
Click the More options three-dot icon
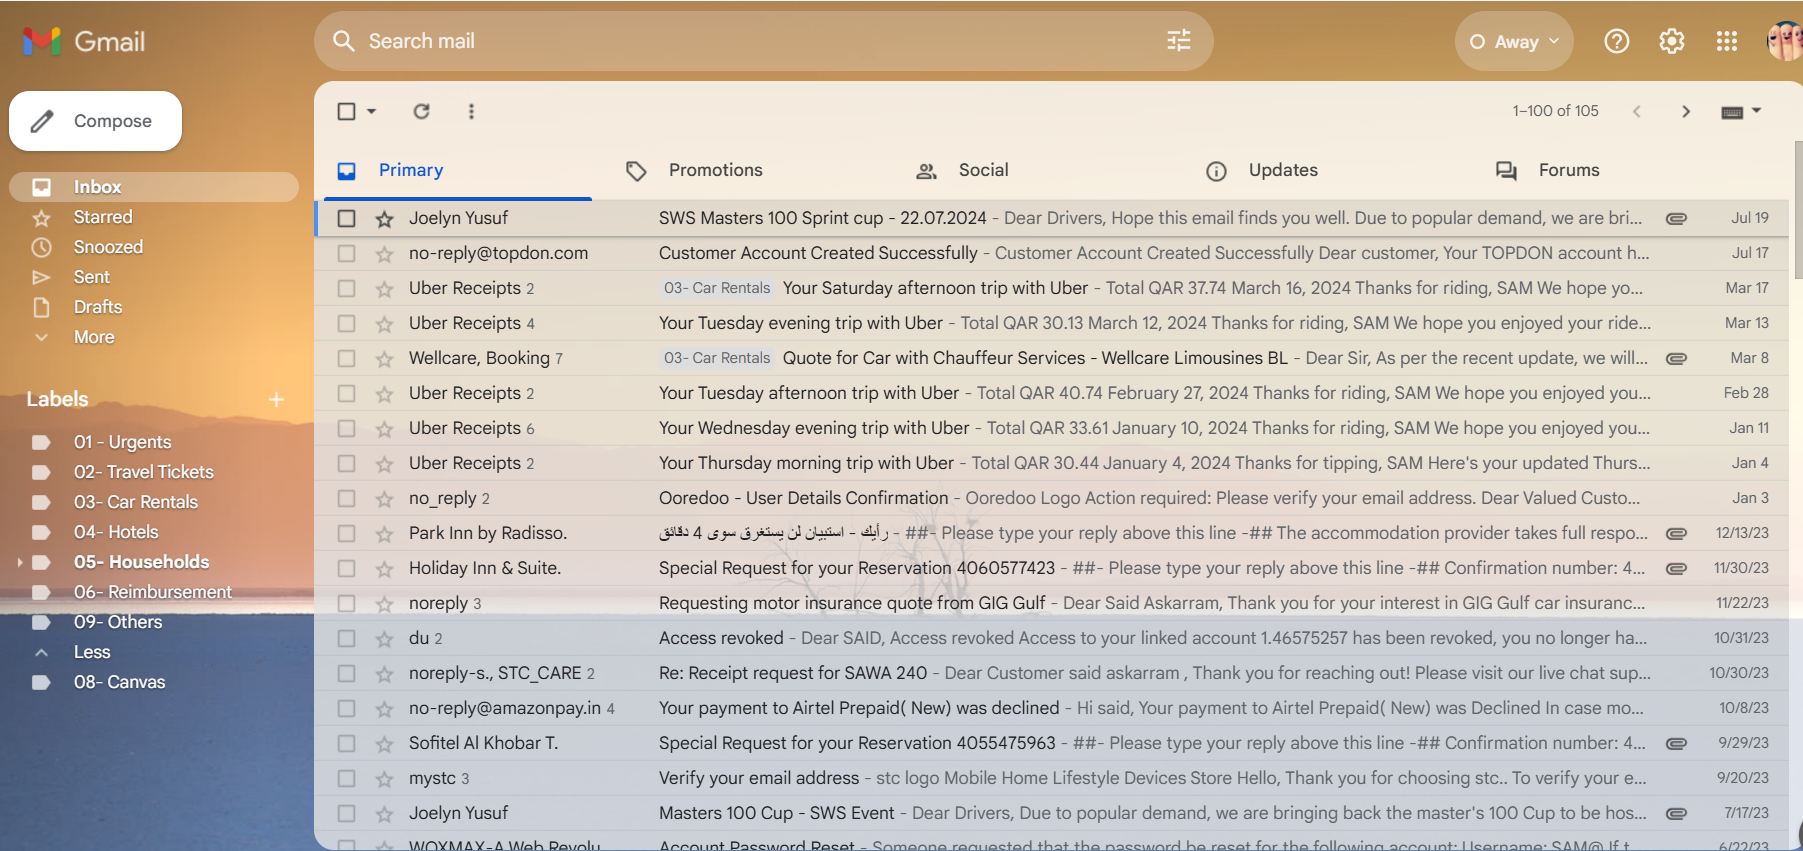(x=471, y=111)
